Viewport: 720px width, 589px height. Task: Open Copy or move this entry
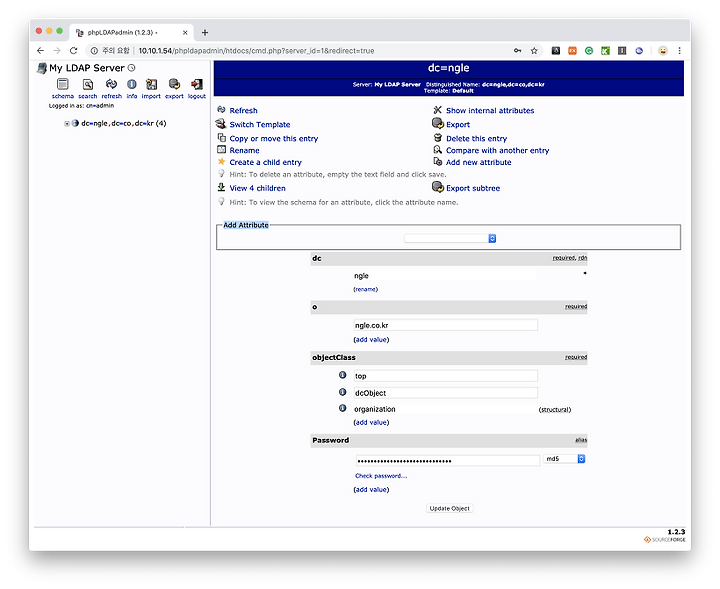click(274, 139)
